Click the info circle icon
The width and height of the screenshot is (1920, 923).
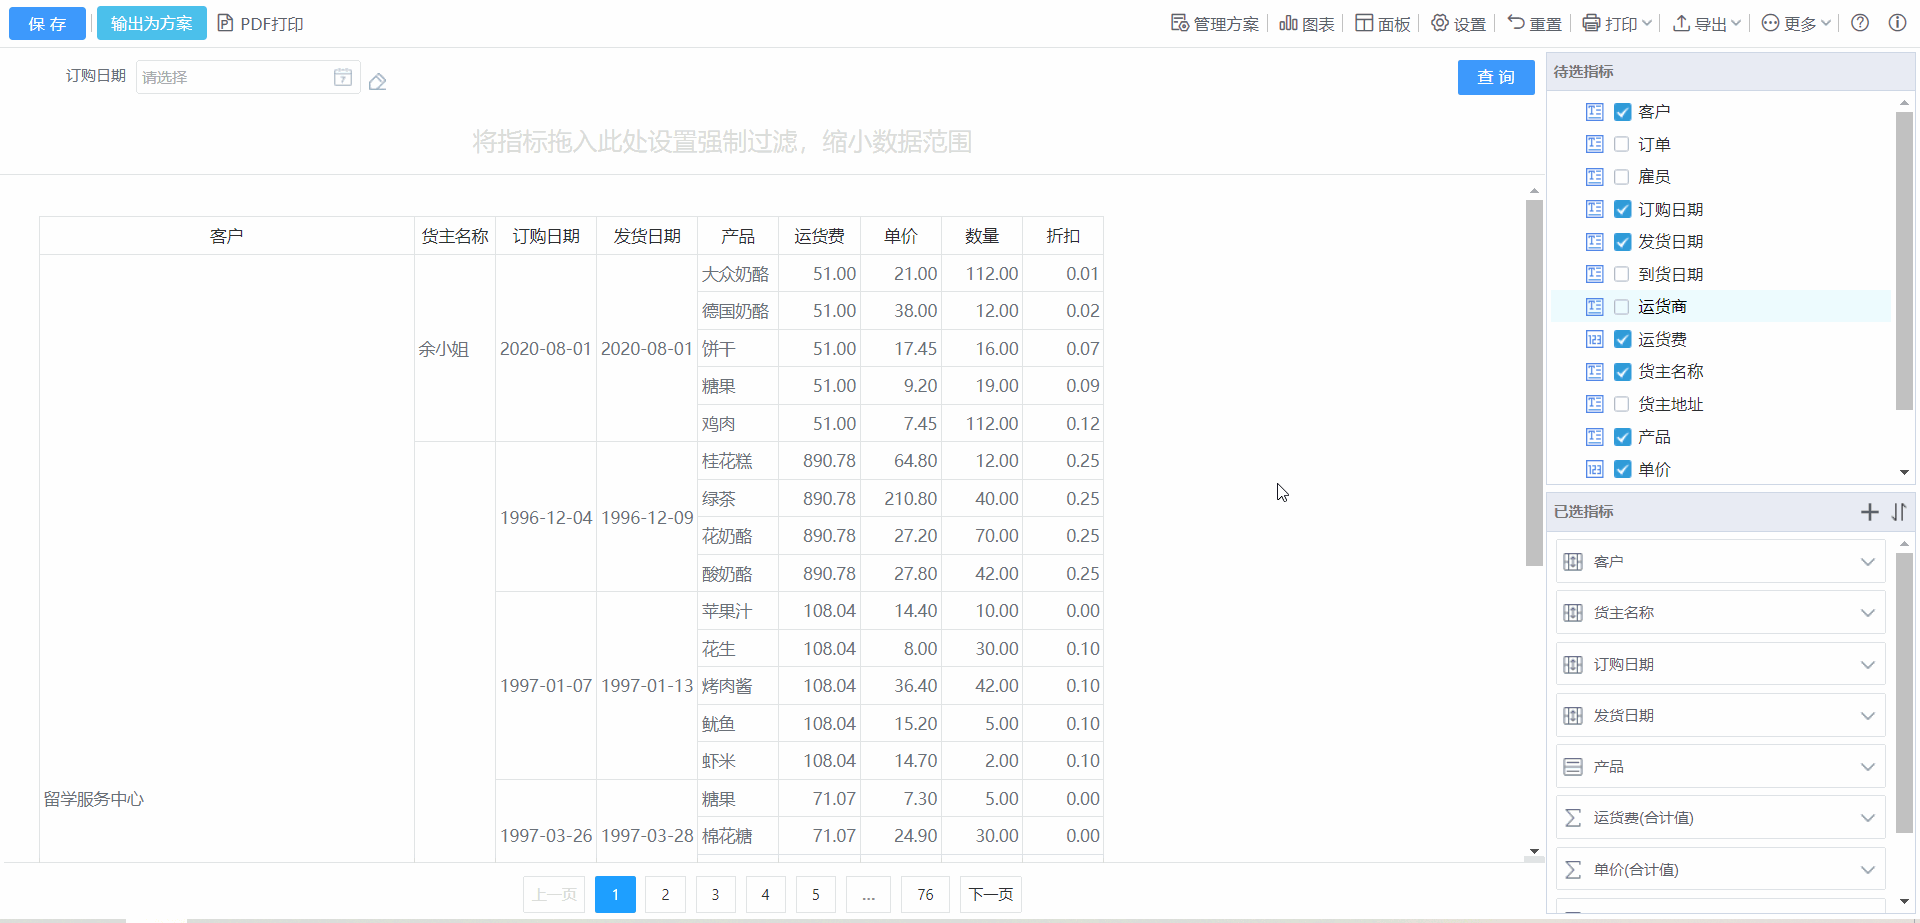1897,23
